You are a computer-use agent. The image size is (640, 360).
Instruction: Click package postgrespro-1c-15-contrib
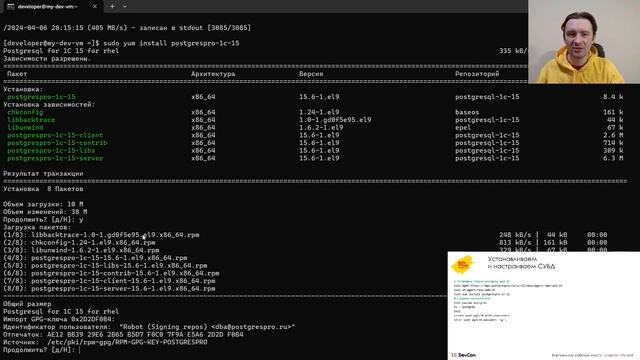point(57,143)
